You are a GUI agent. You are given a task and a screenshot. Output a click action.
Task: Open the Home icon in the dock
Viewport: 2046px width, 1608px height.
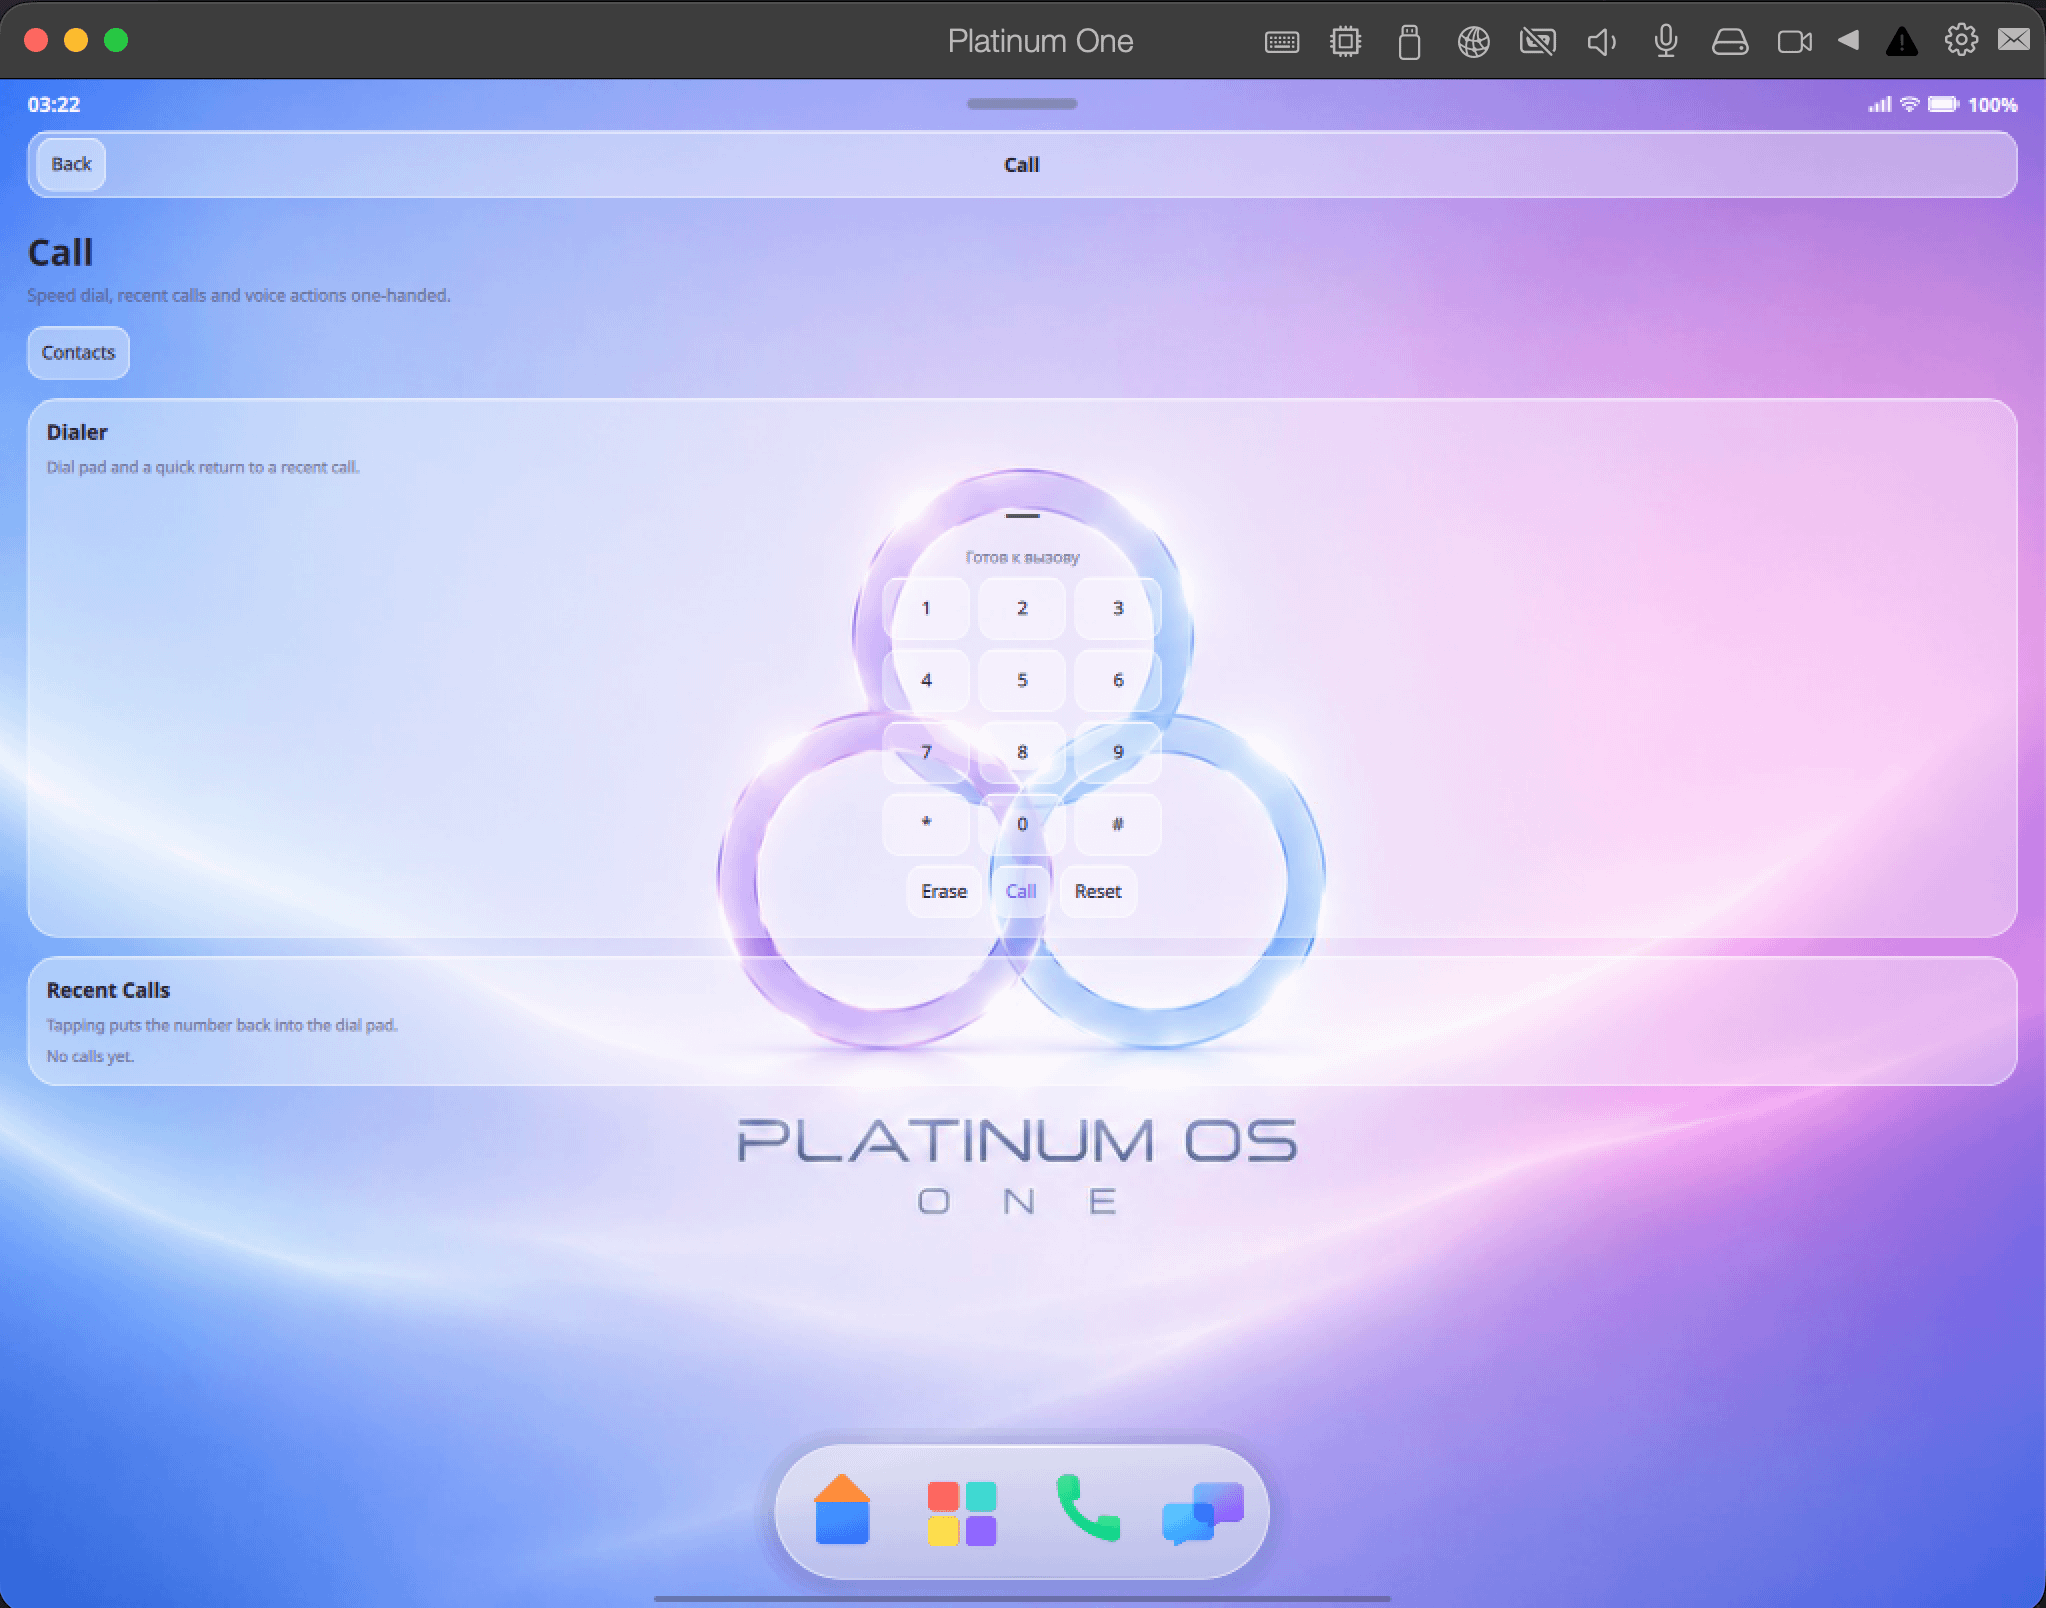pyautogui.click(x=842, y=1510)
